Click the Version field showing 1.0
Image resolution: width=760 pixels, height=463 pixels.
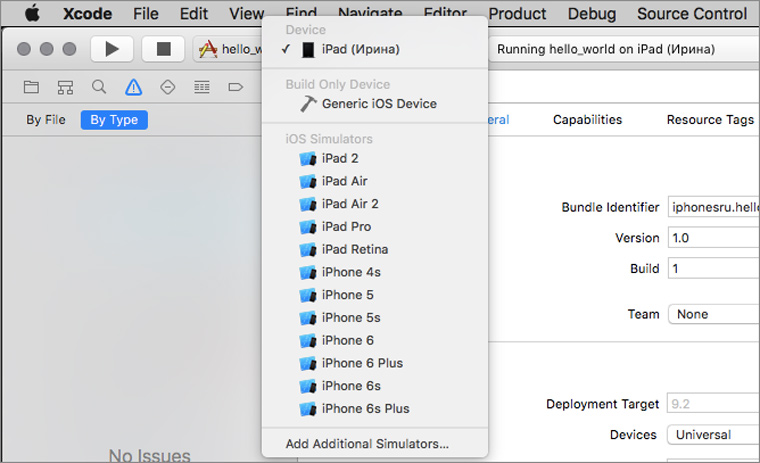coord(713,238)
